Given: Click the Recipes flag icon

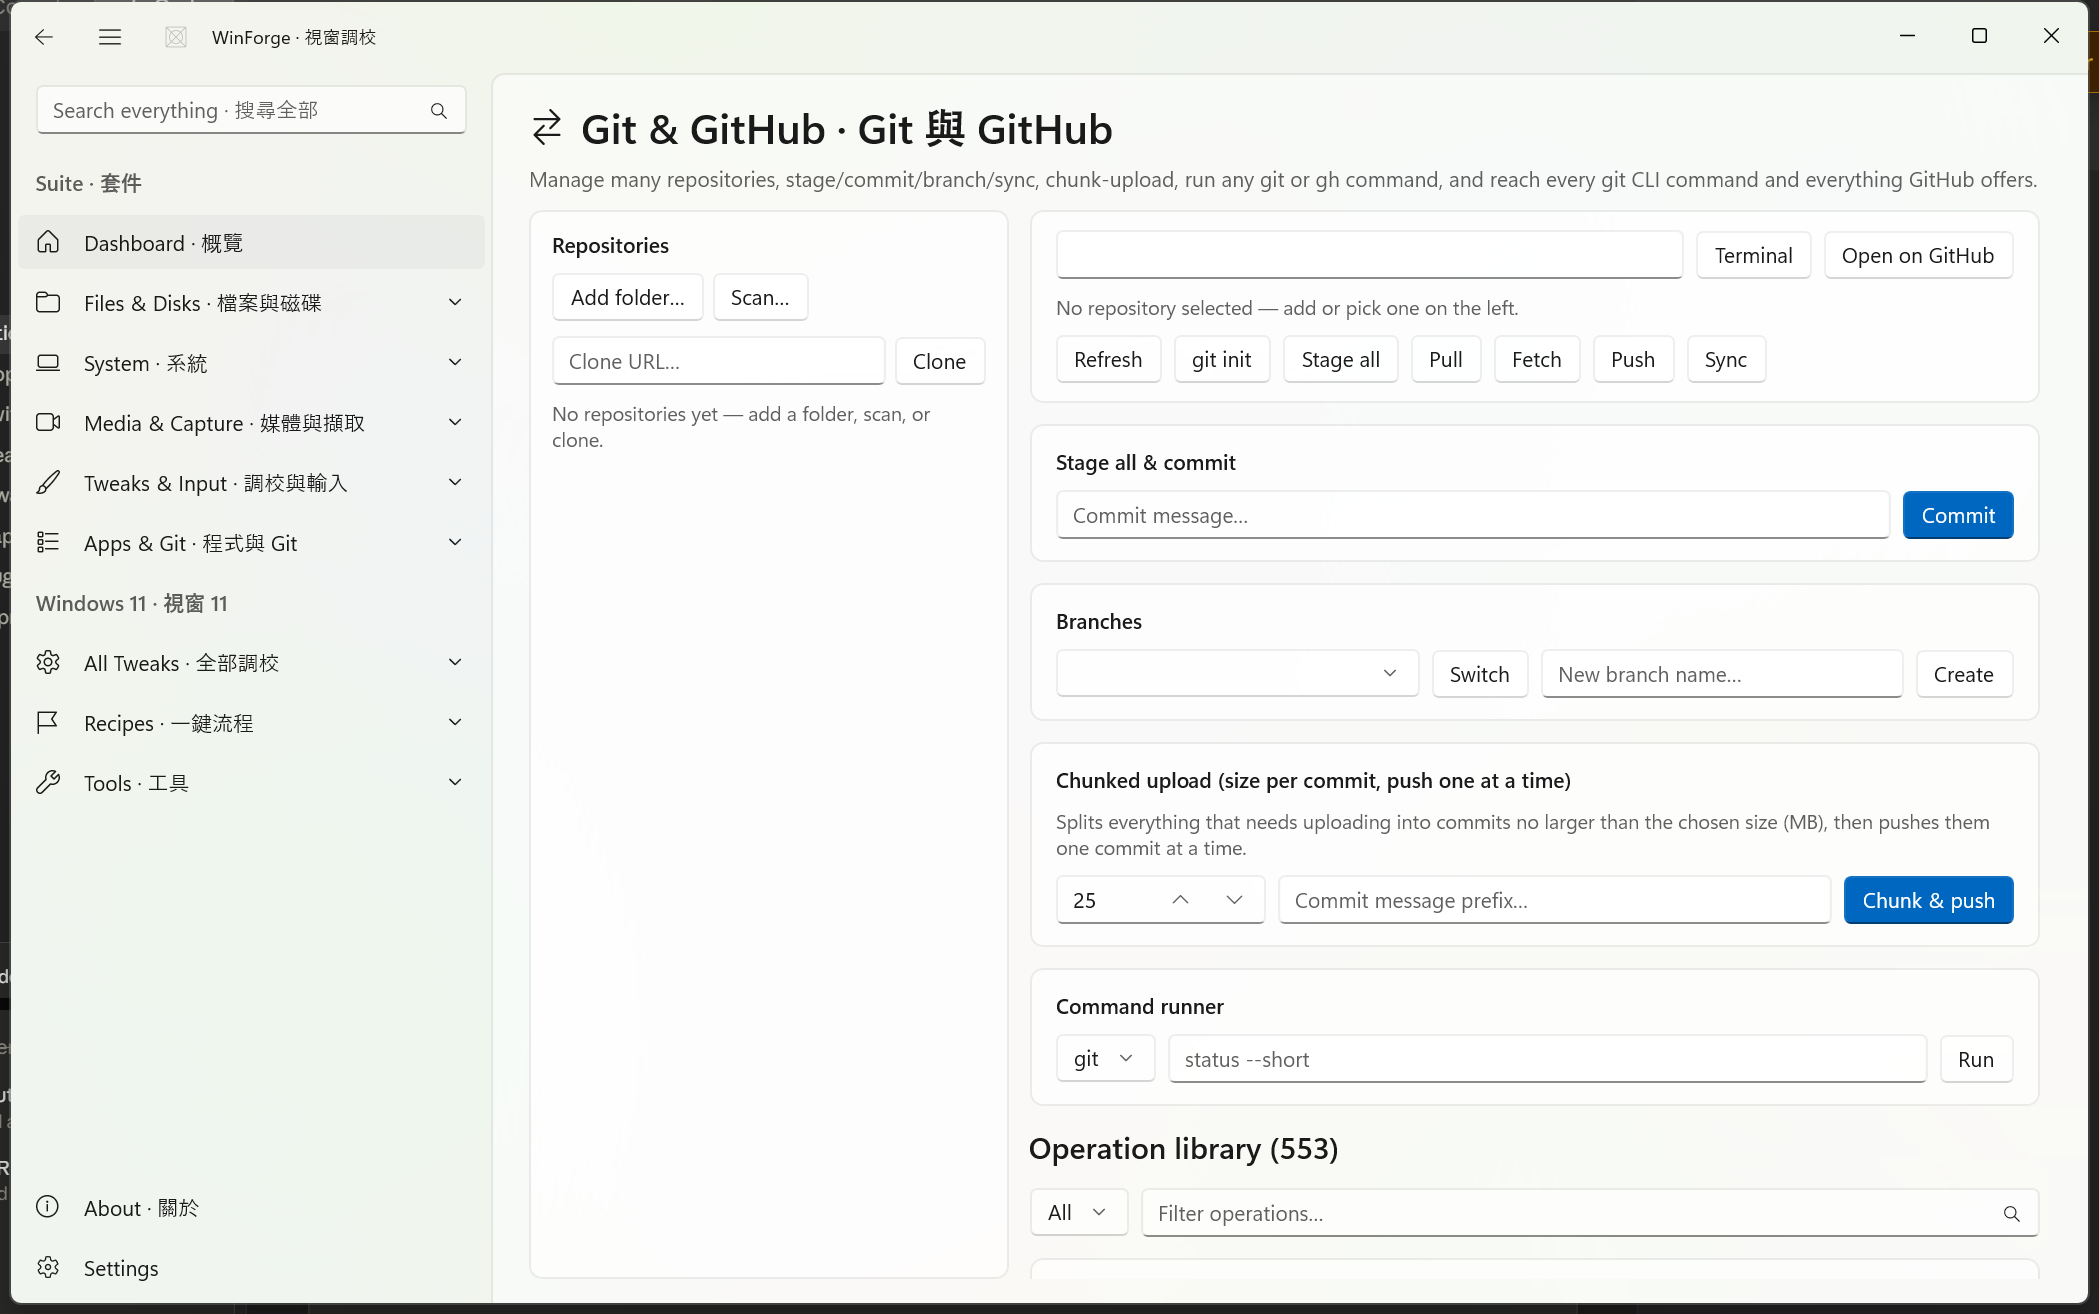Looking at the screenshot, I should tap(48, 723).
